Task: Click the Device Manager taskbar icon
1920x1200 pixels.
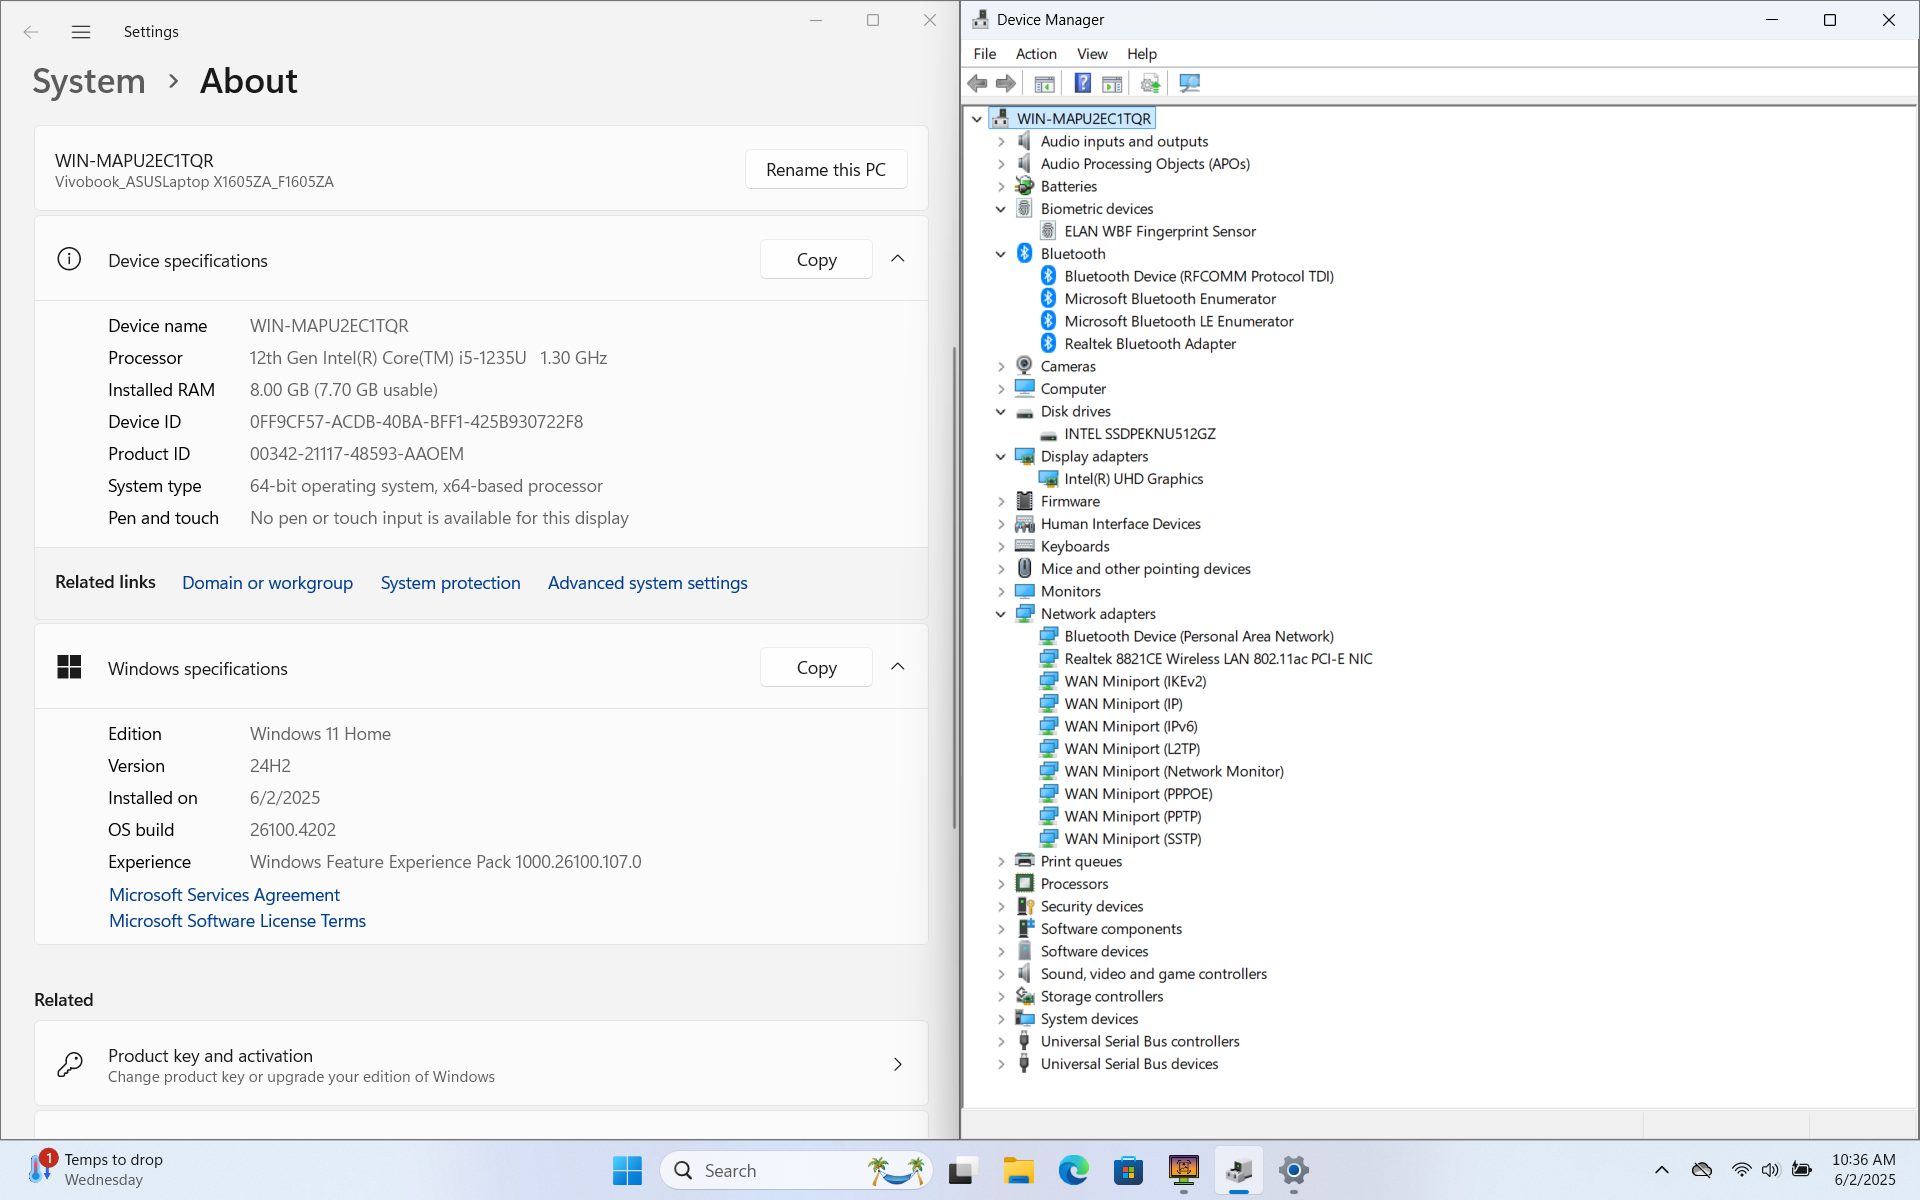Action: (1238, 1170)
